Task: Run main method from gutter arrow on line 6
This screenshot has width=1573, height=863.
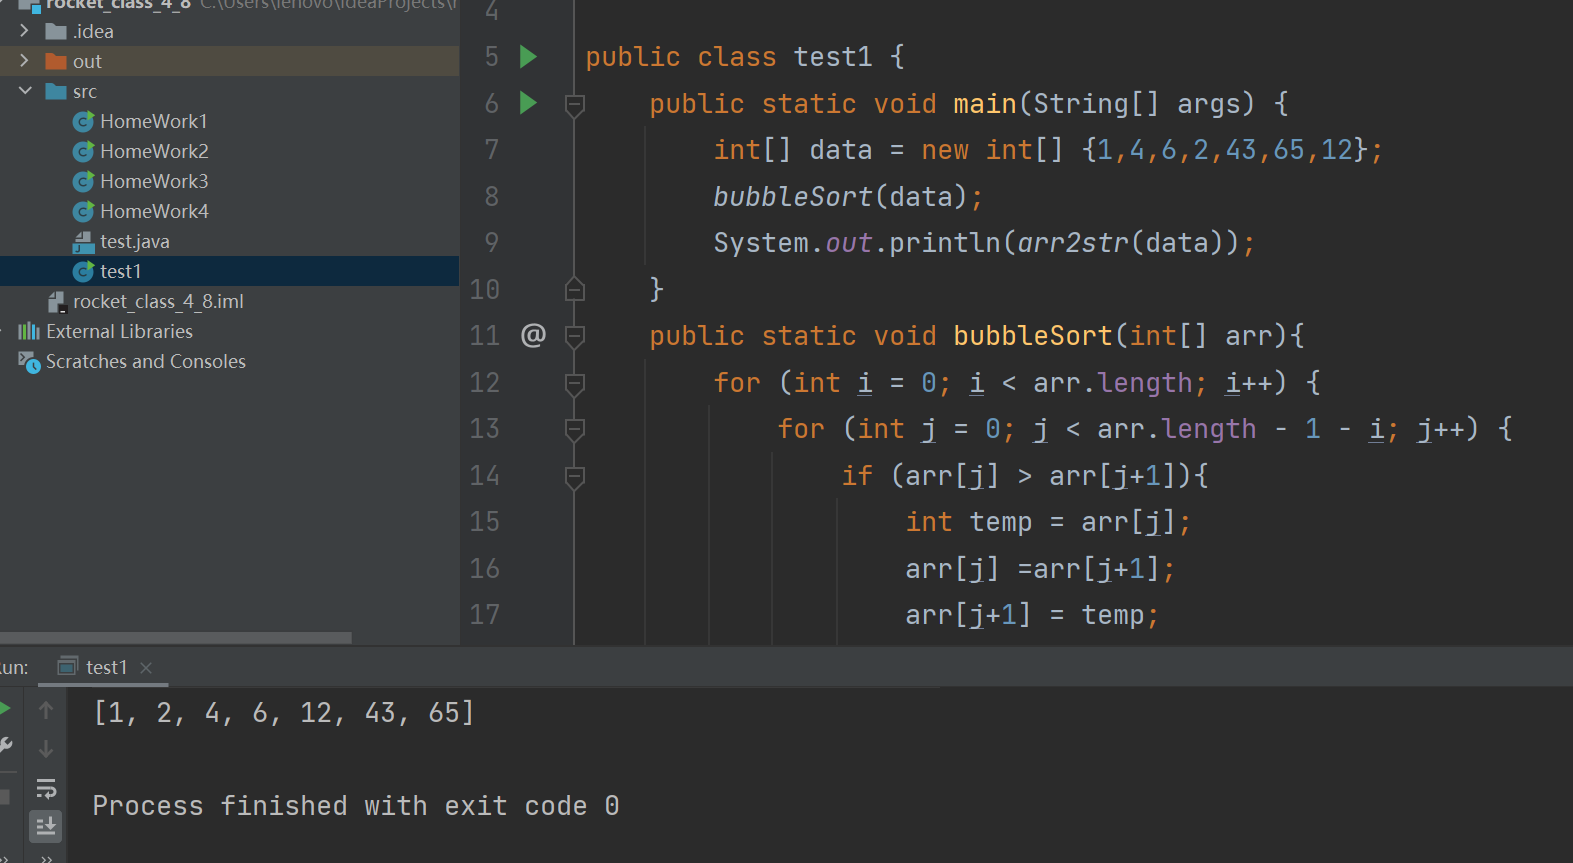Action: coord(529,103)
